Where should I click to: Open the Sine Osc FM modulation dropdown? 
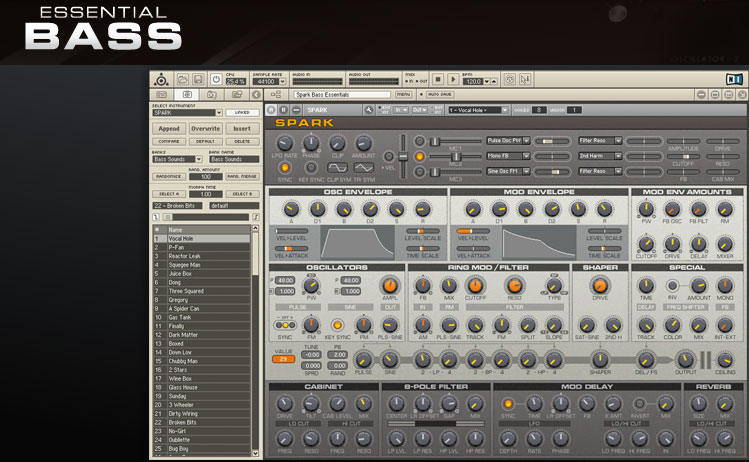pos(508,171)
